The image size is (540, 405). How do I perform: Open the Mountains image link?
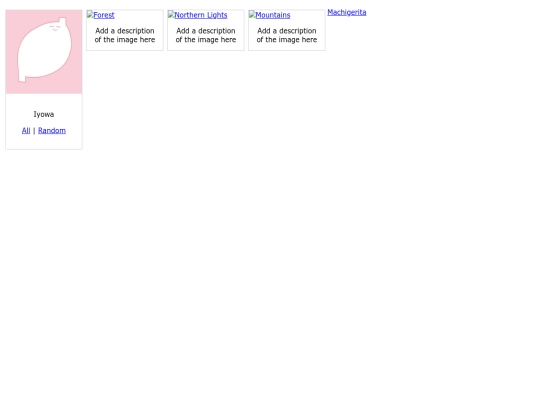[x=269, y=15]
